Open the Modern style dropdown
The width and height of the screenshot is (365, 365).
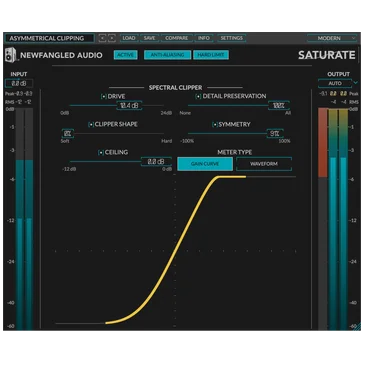(x=332, y=38)
